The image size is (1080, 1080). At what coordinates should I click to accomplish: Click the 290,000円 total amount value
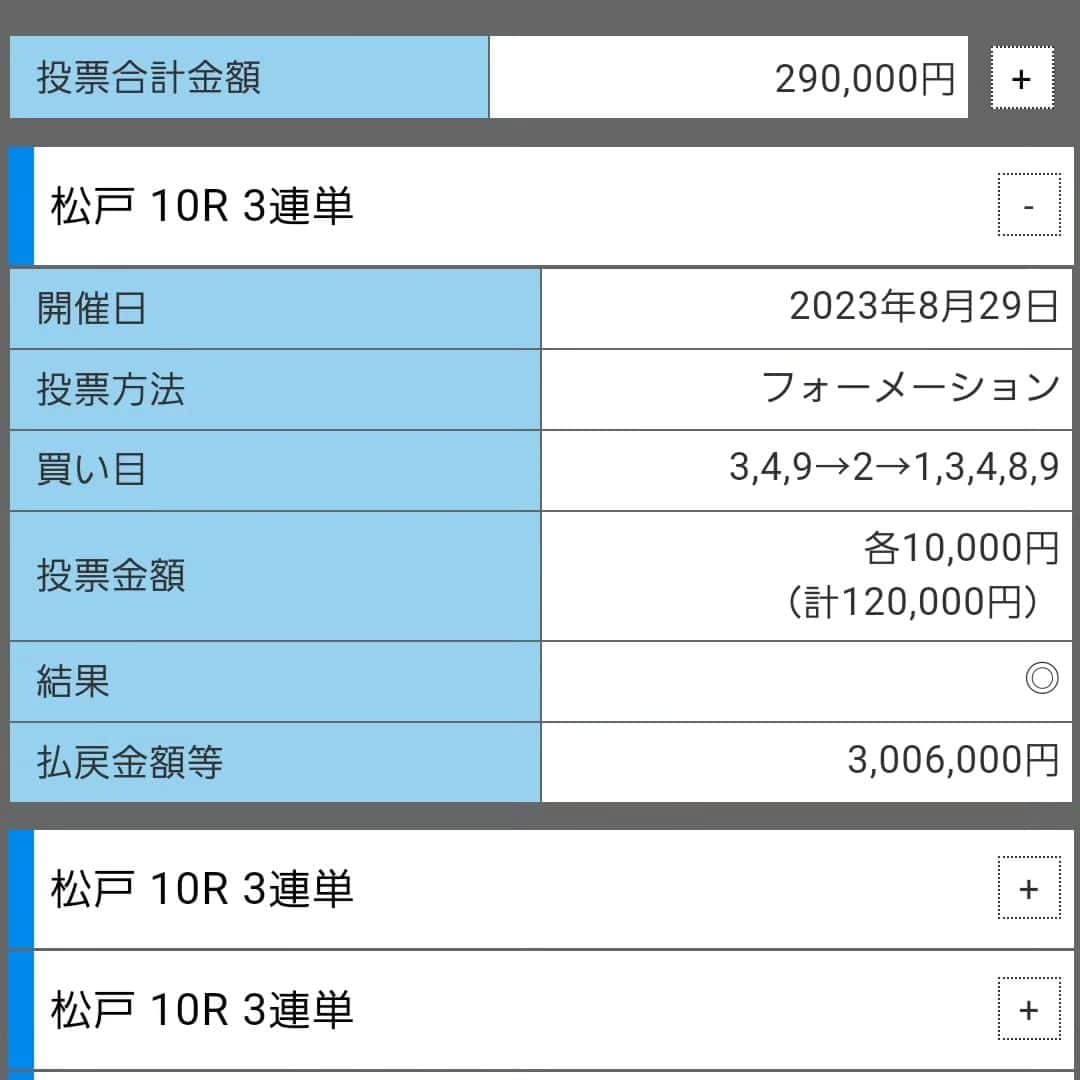click(865, 79)
